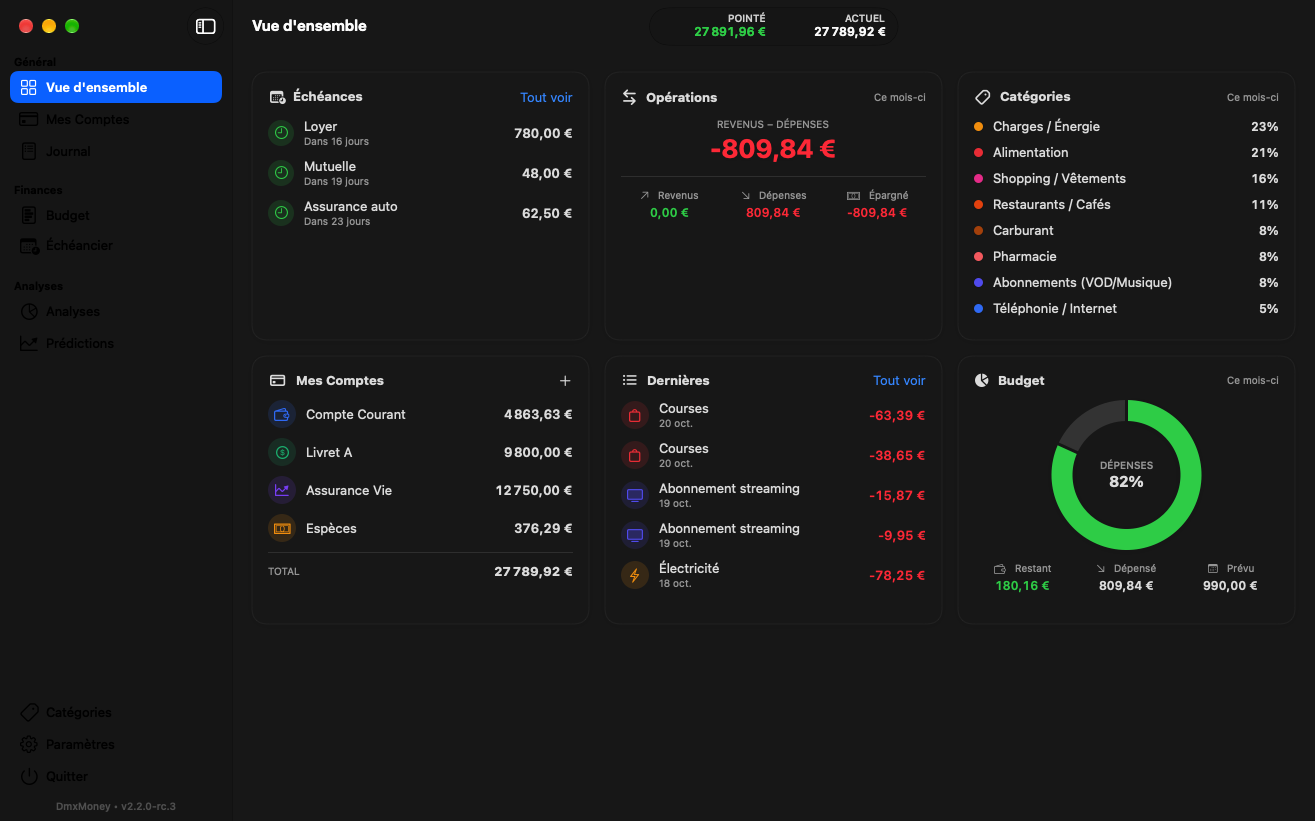Add an account with the plus button

[x=565, y=381]
